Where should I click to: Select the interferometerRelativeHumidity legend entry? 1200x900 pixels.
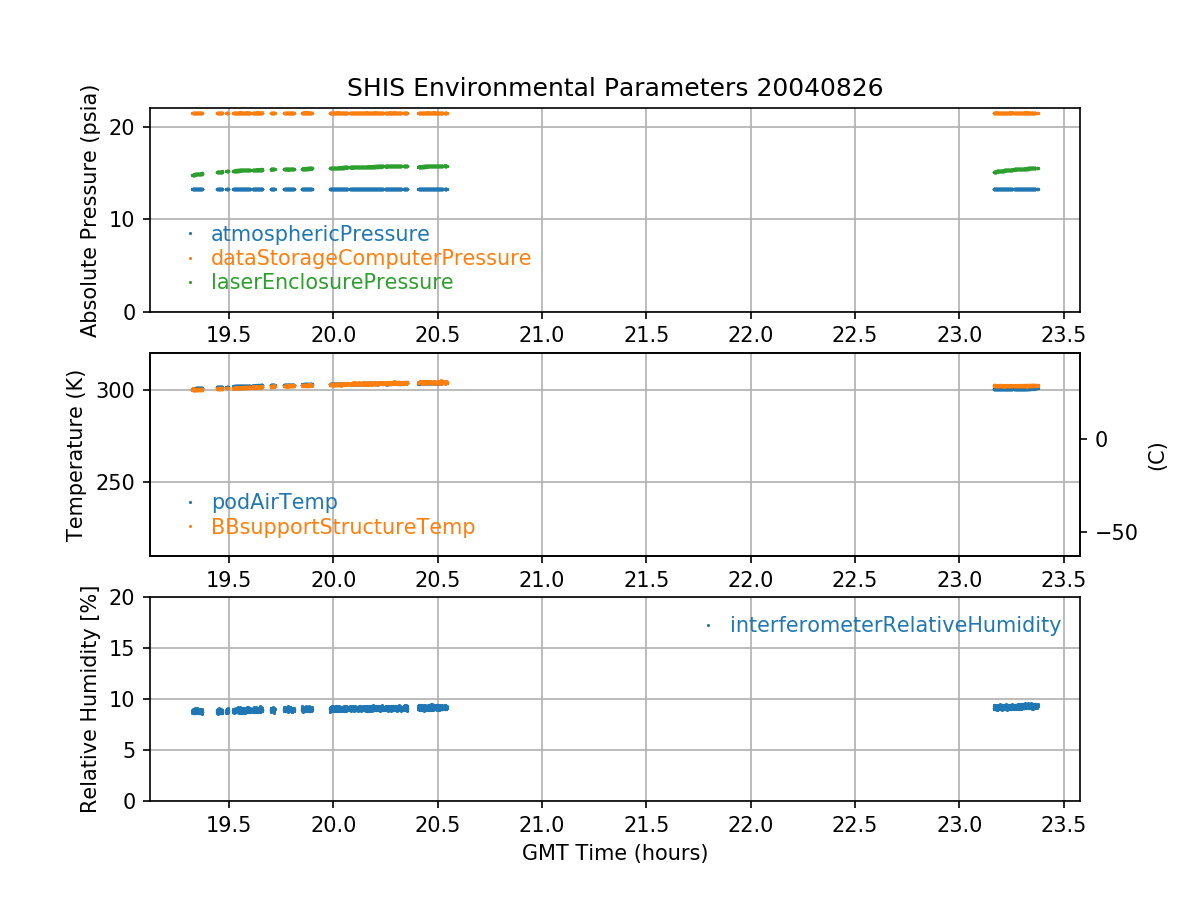point(894,625)
